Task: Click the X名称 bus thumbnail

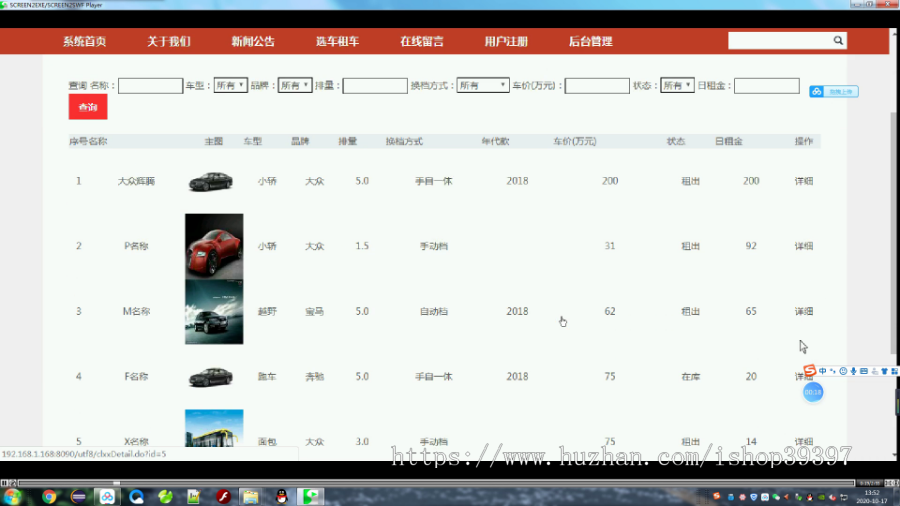Action: point(214,429)
